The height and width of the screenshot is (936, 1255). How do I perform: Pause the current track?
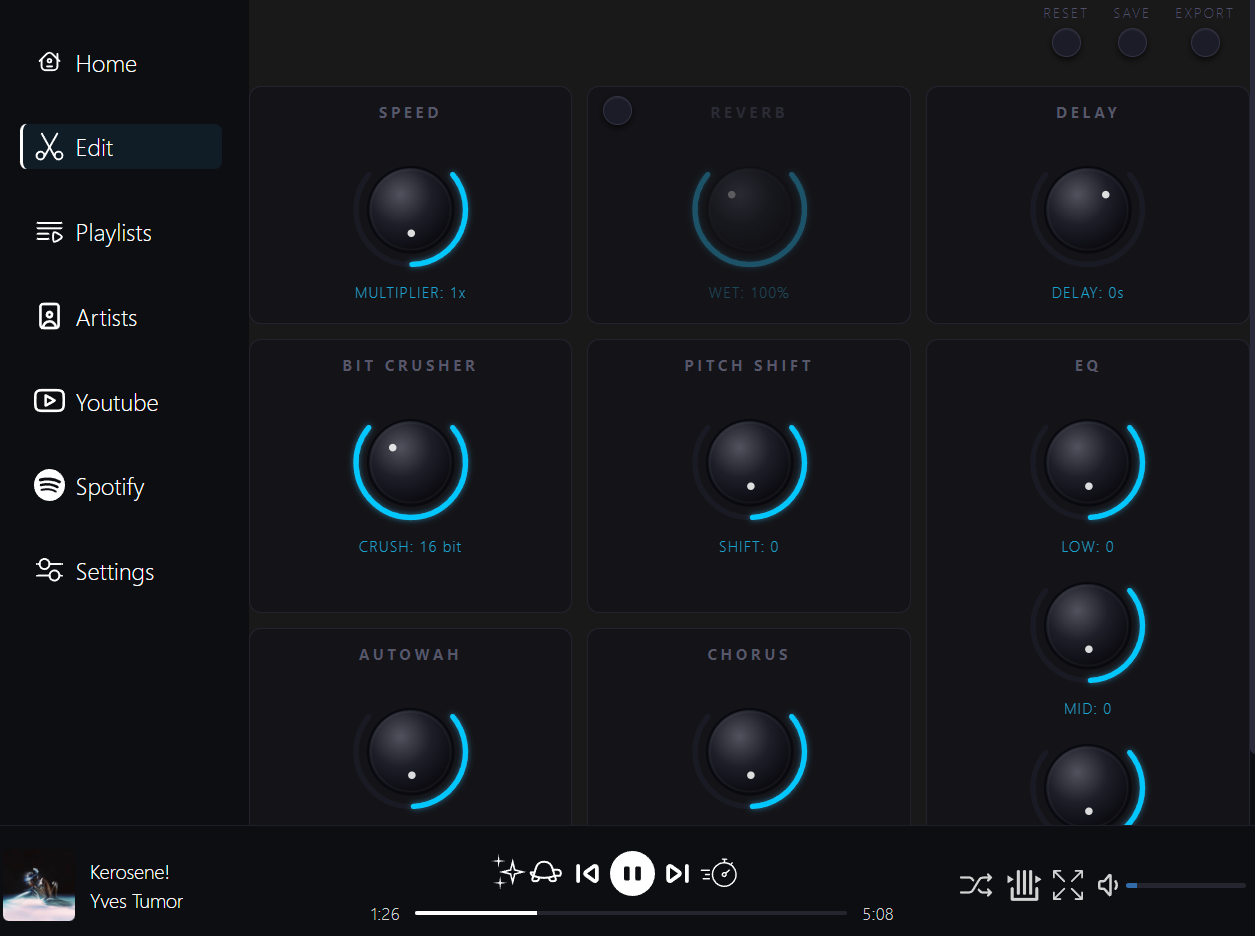click(x=632, y=872)
